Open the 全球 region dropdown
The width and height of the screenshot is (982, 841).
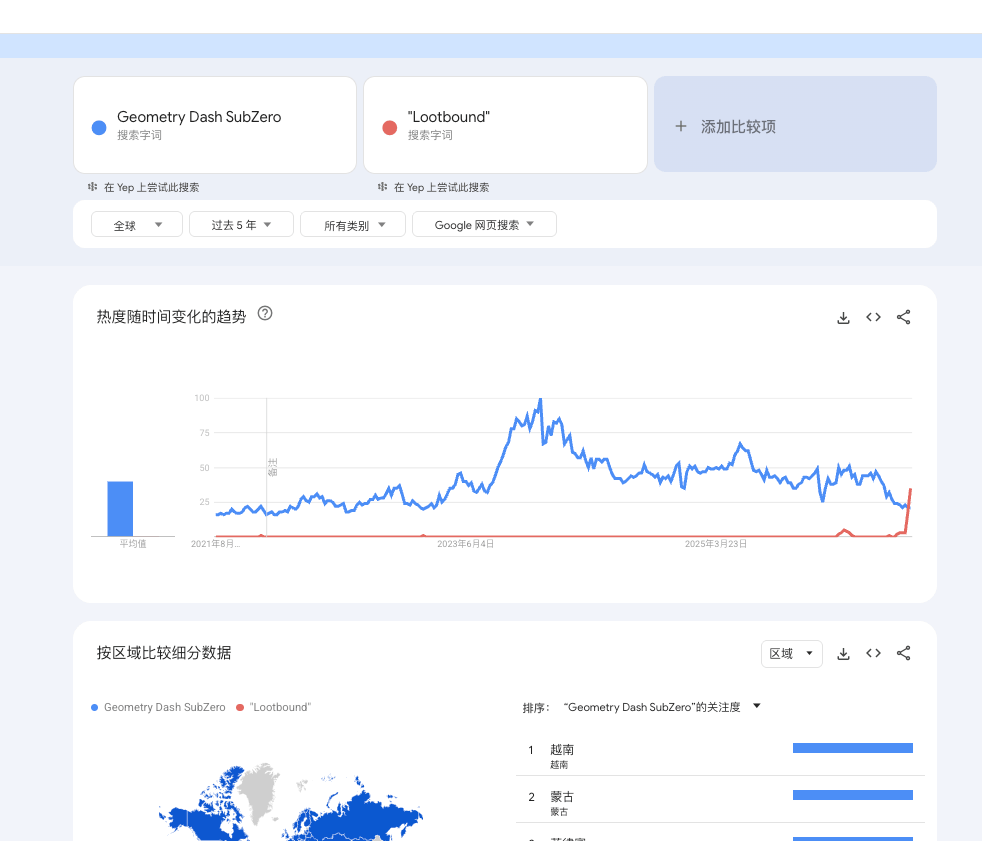pos(137,224)
